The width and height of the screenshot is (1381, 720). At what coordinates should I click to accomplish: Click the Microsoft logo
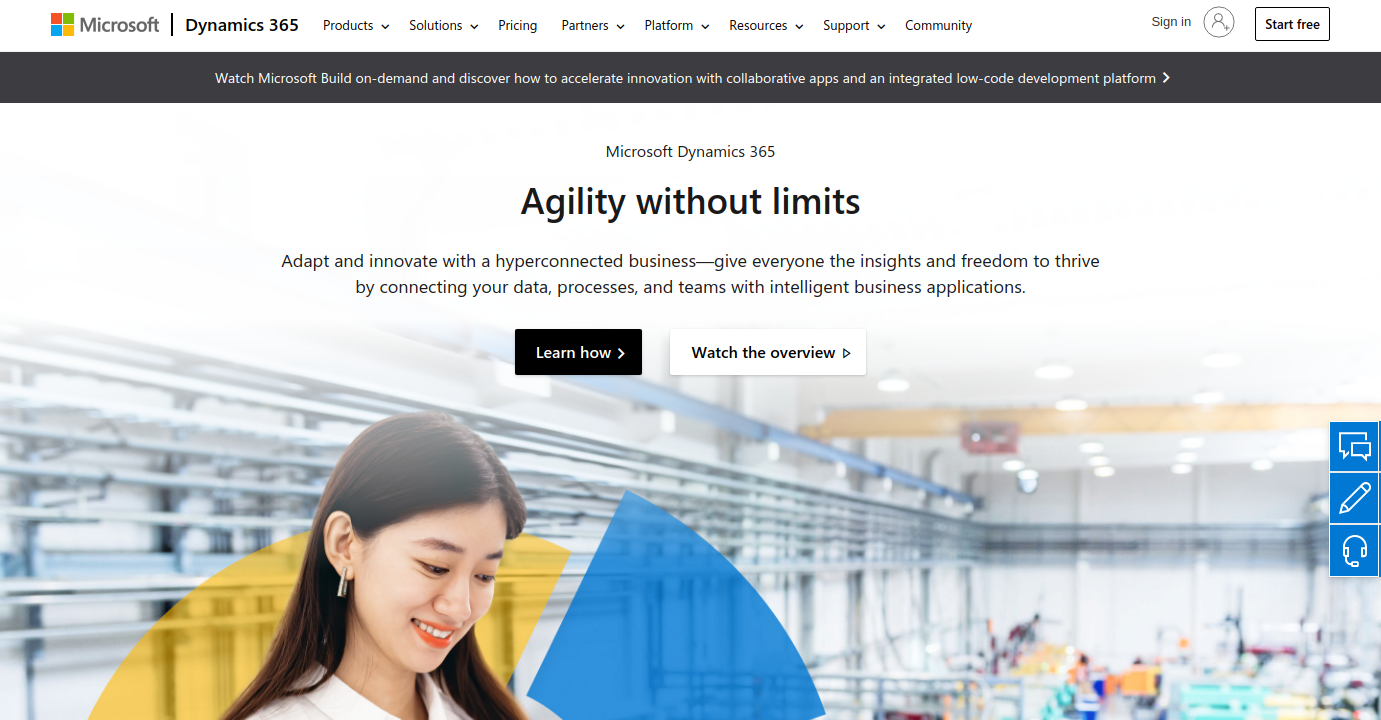click(105, 25)
